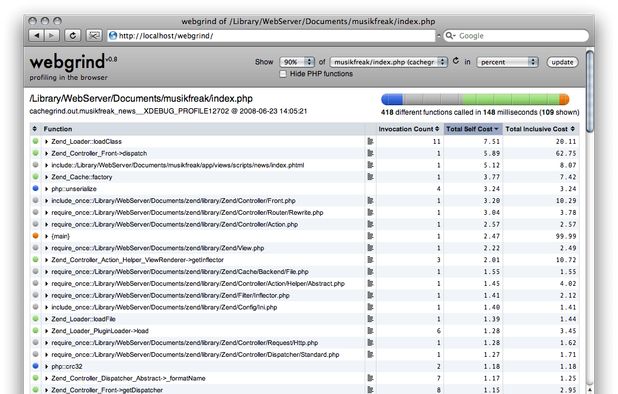Open file icon for Zend/View.php row
The image size is (618, 394).
[x=370, y=248]
